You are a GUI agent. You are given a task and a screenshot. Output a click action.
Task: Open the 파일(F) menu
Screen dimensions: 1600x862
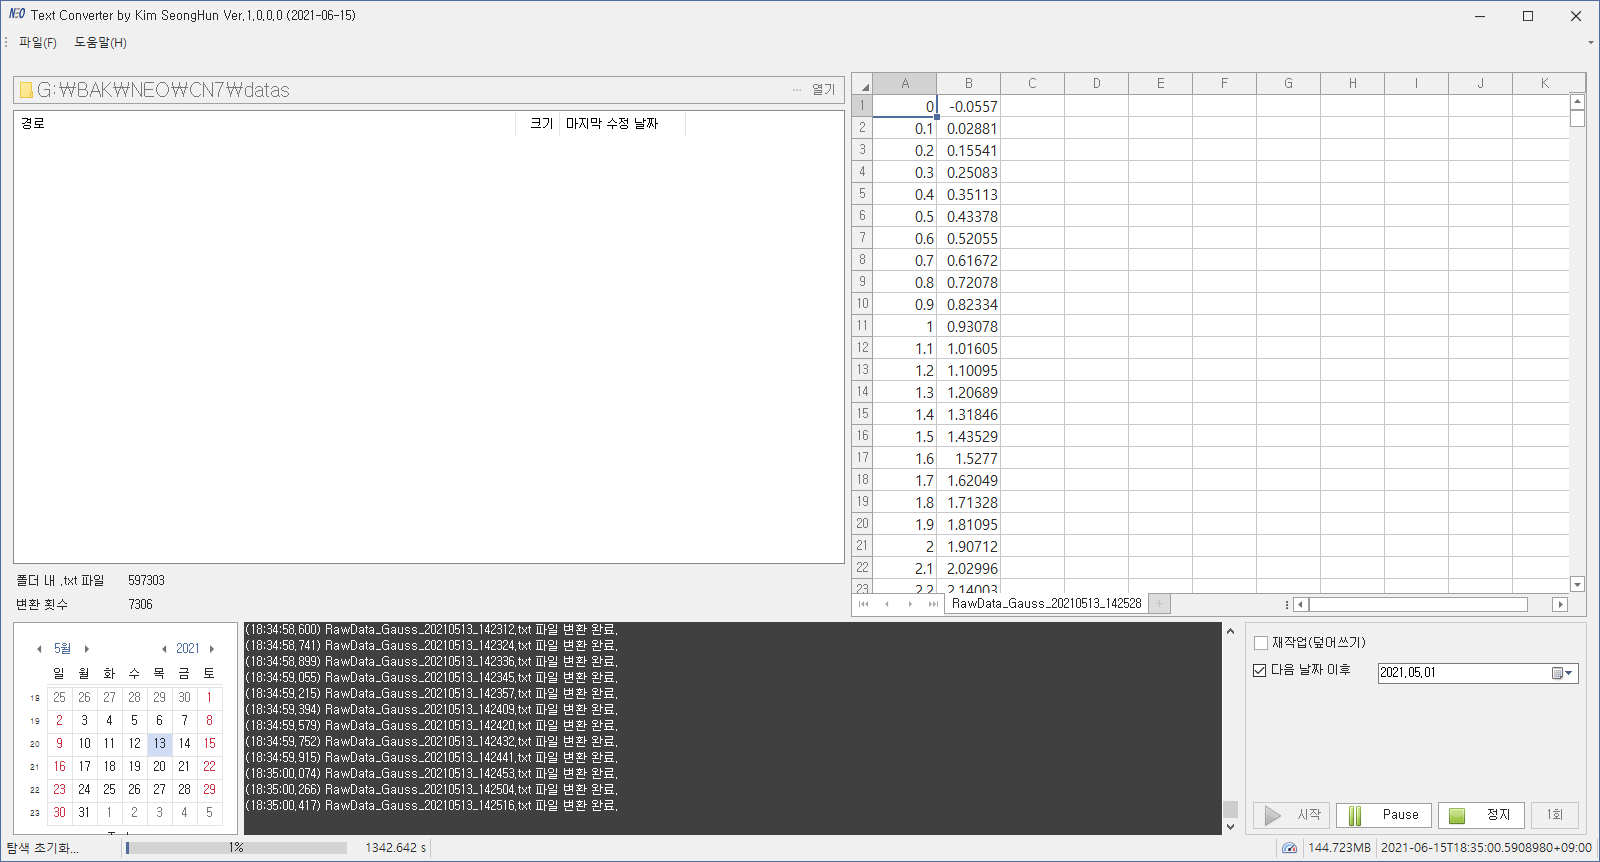point(38,42)
